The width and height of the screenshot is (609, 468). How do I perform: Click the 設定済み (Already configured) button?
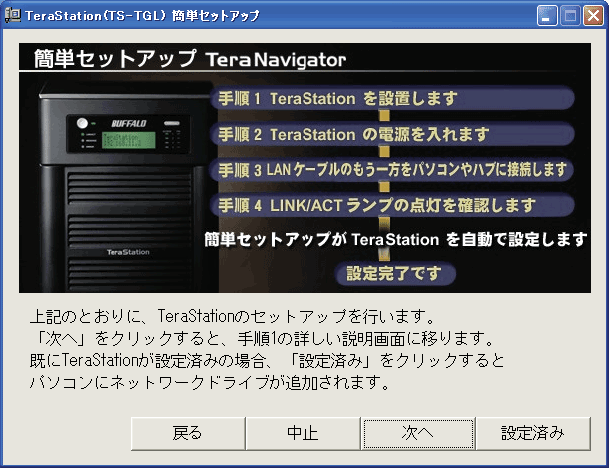(533, 433)
